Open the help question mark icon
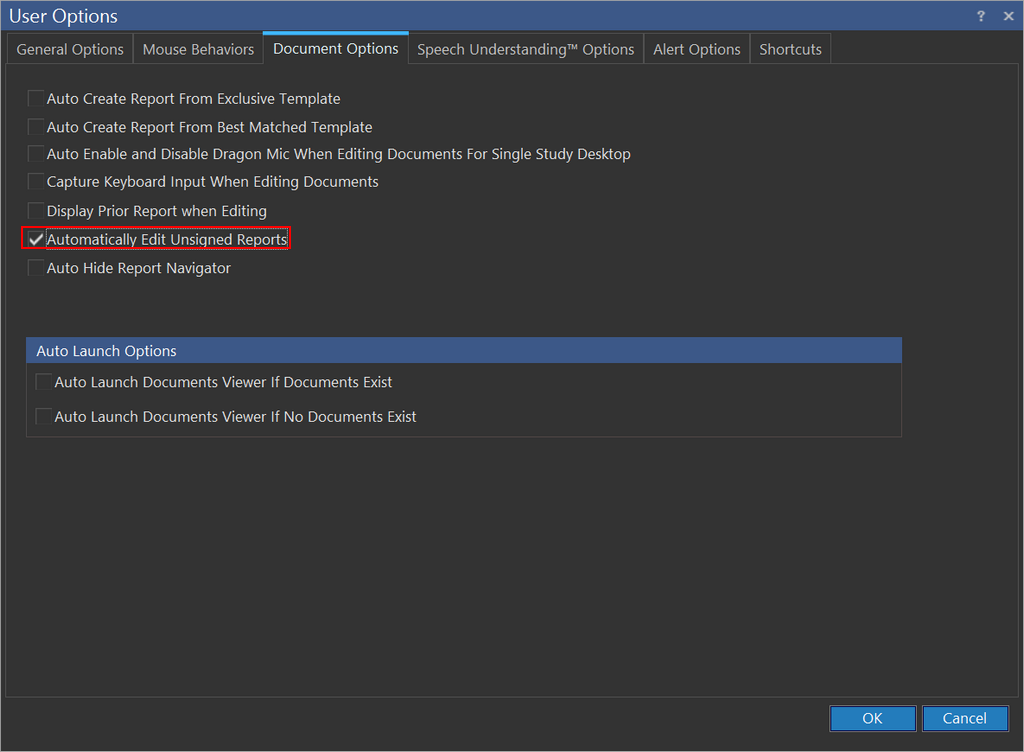 [x=981, y=16]
